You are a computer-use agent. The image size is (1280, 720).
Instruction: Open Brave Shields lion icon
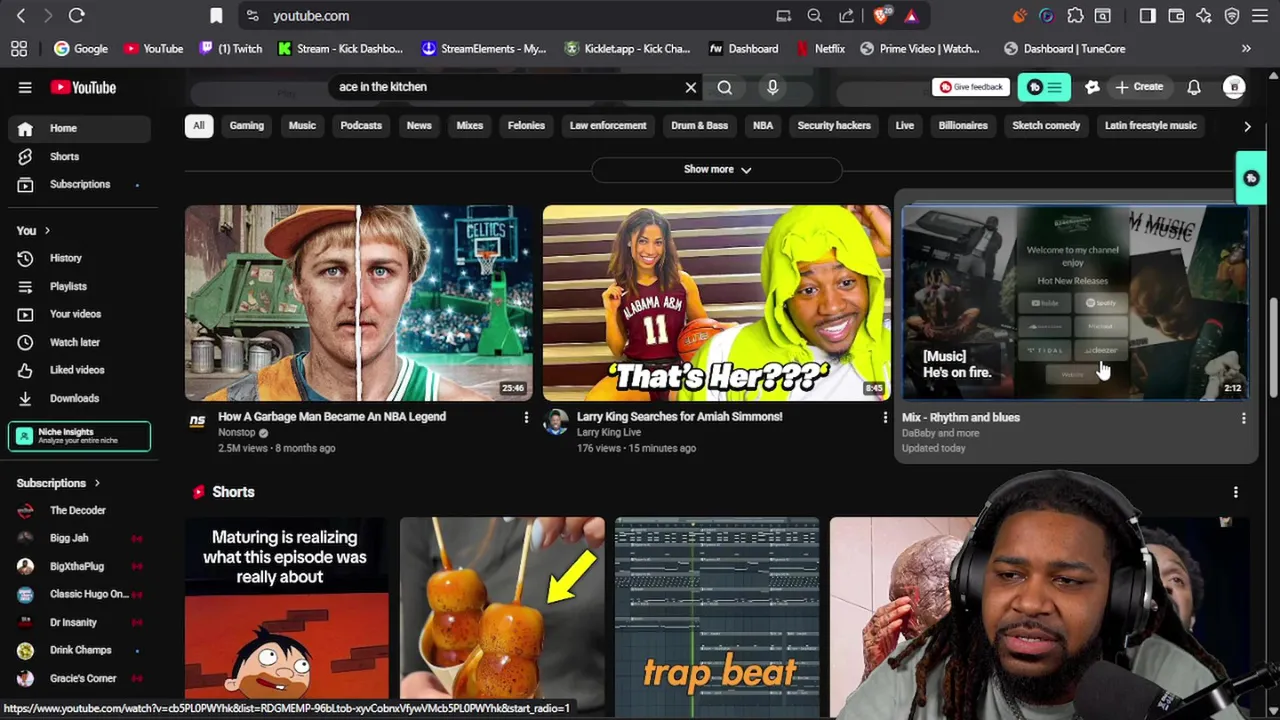click(x=881, y=16)
